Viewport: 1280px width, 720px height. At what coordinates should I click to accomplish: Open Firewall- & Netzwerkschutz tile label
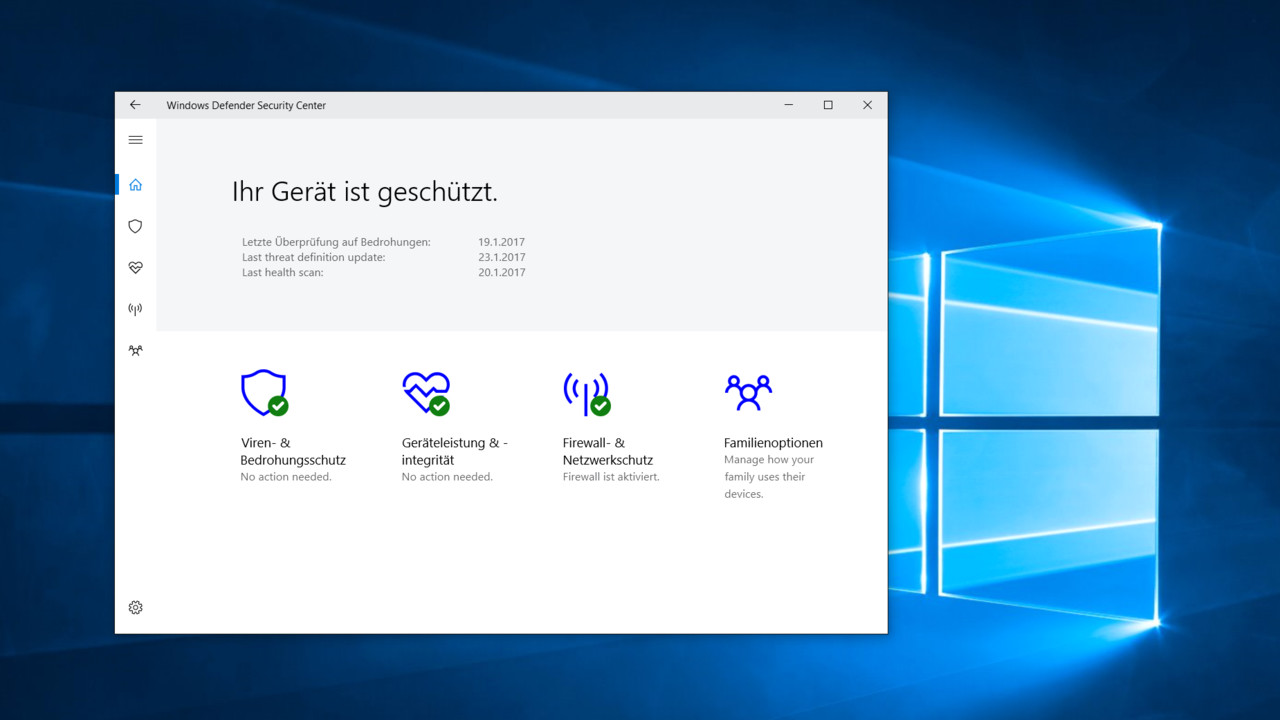click(608, 452)
